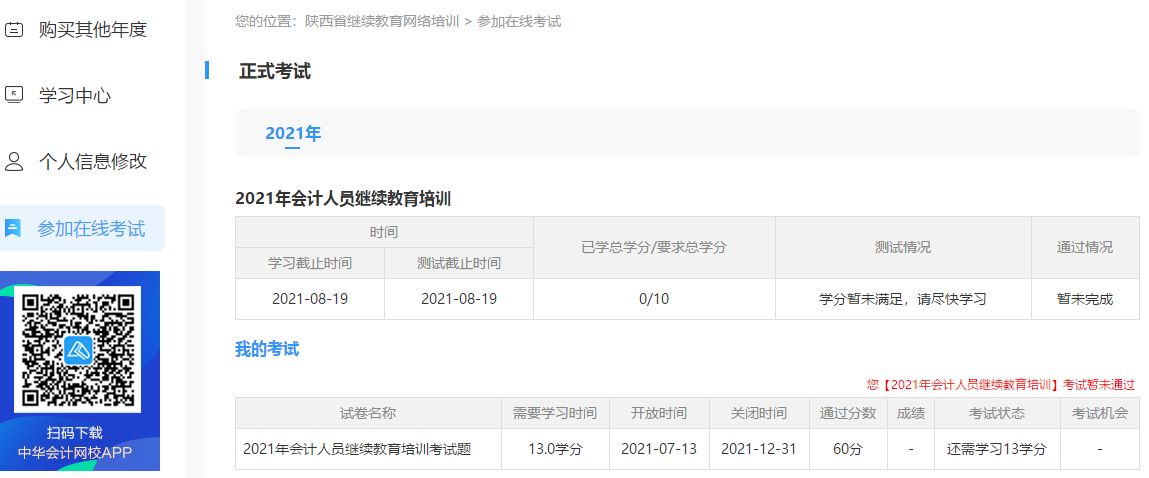Click the 暂未完成 pass status cell

(x=1084, y=298)
